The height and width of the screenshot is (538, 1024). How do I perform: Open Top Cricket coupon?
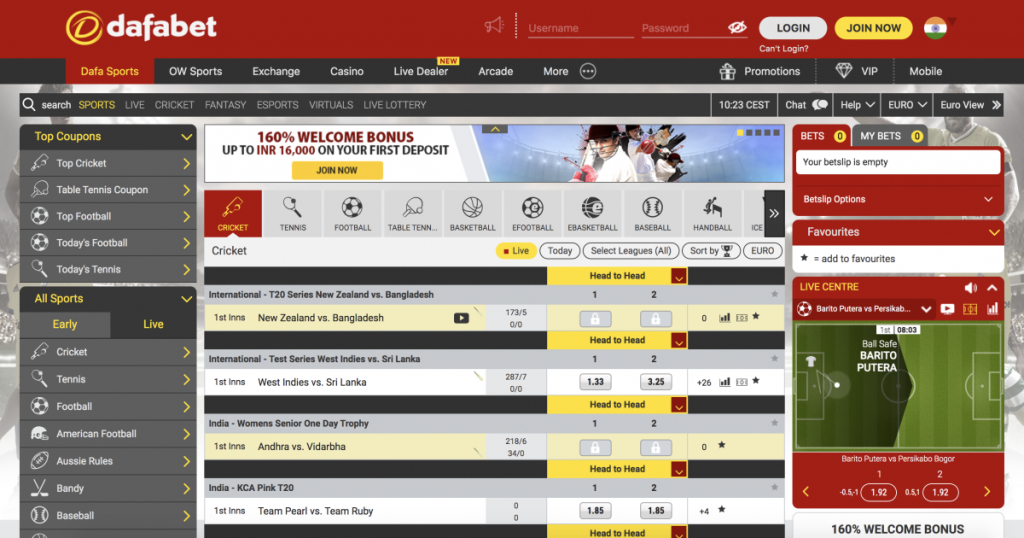coord(108,163)
